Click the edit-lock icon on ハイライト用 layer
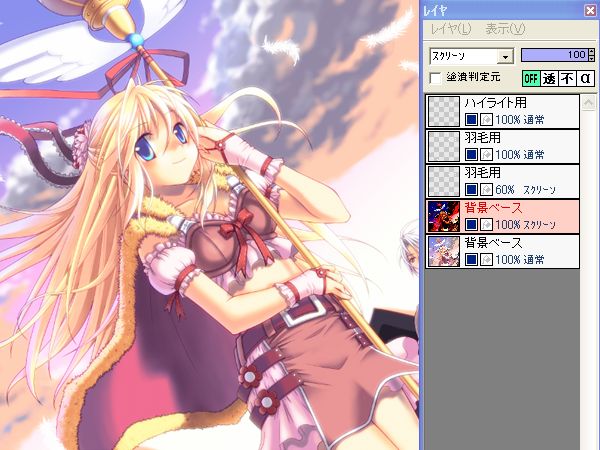 (485, 120)
